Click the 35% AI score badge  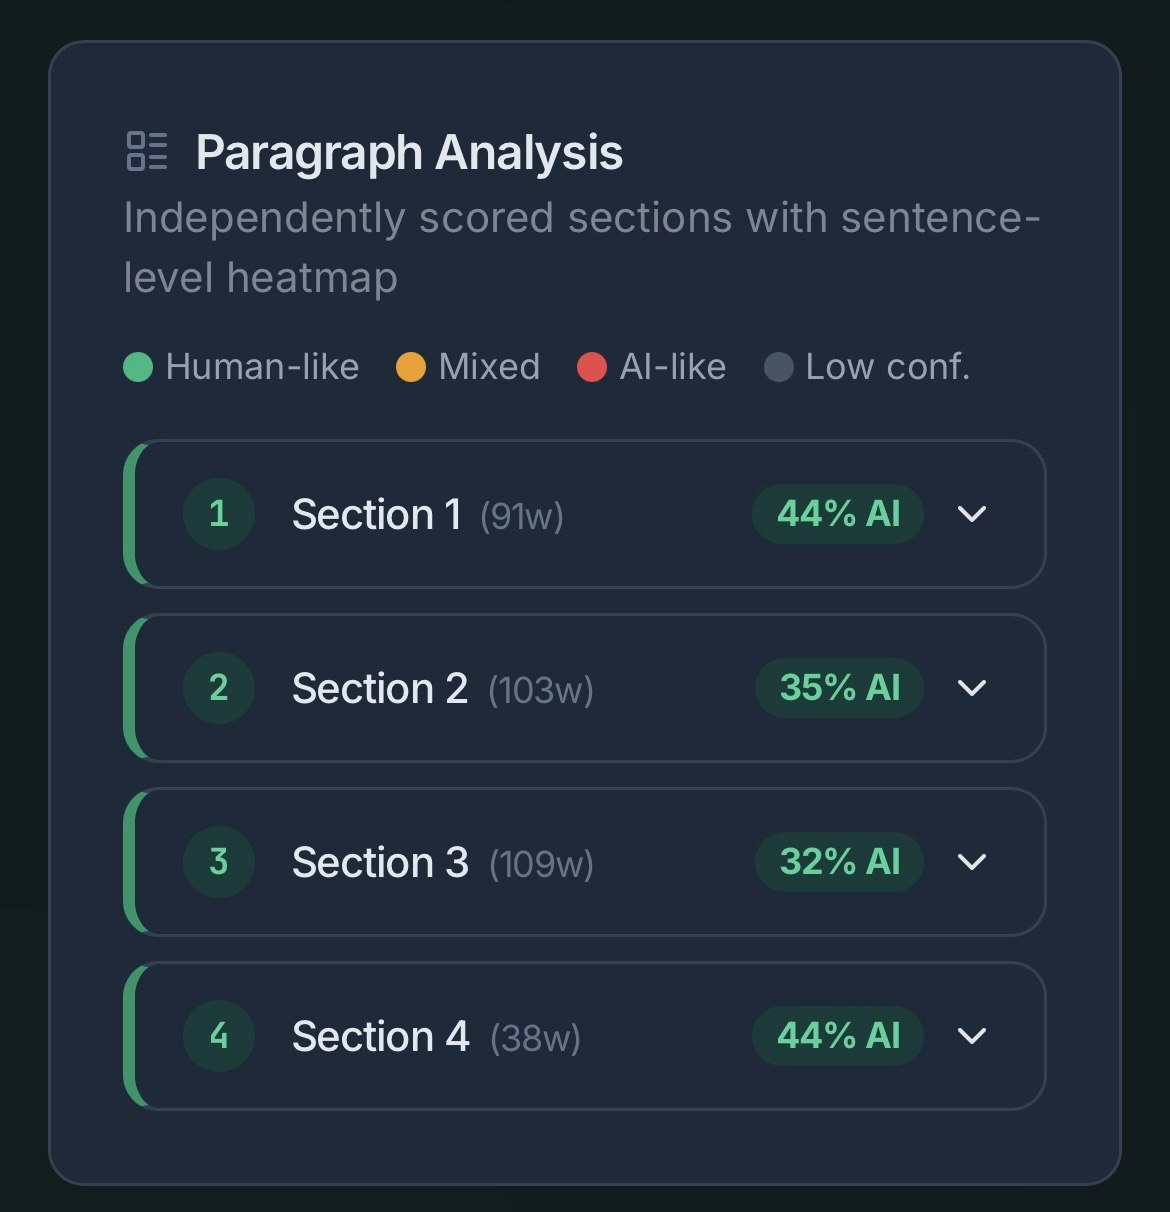839,688
